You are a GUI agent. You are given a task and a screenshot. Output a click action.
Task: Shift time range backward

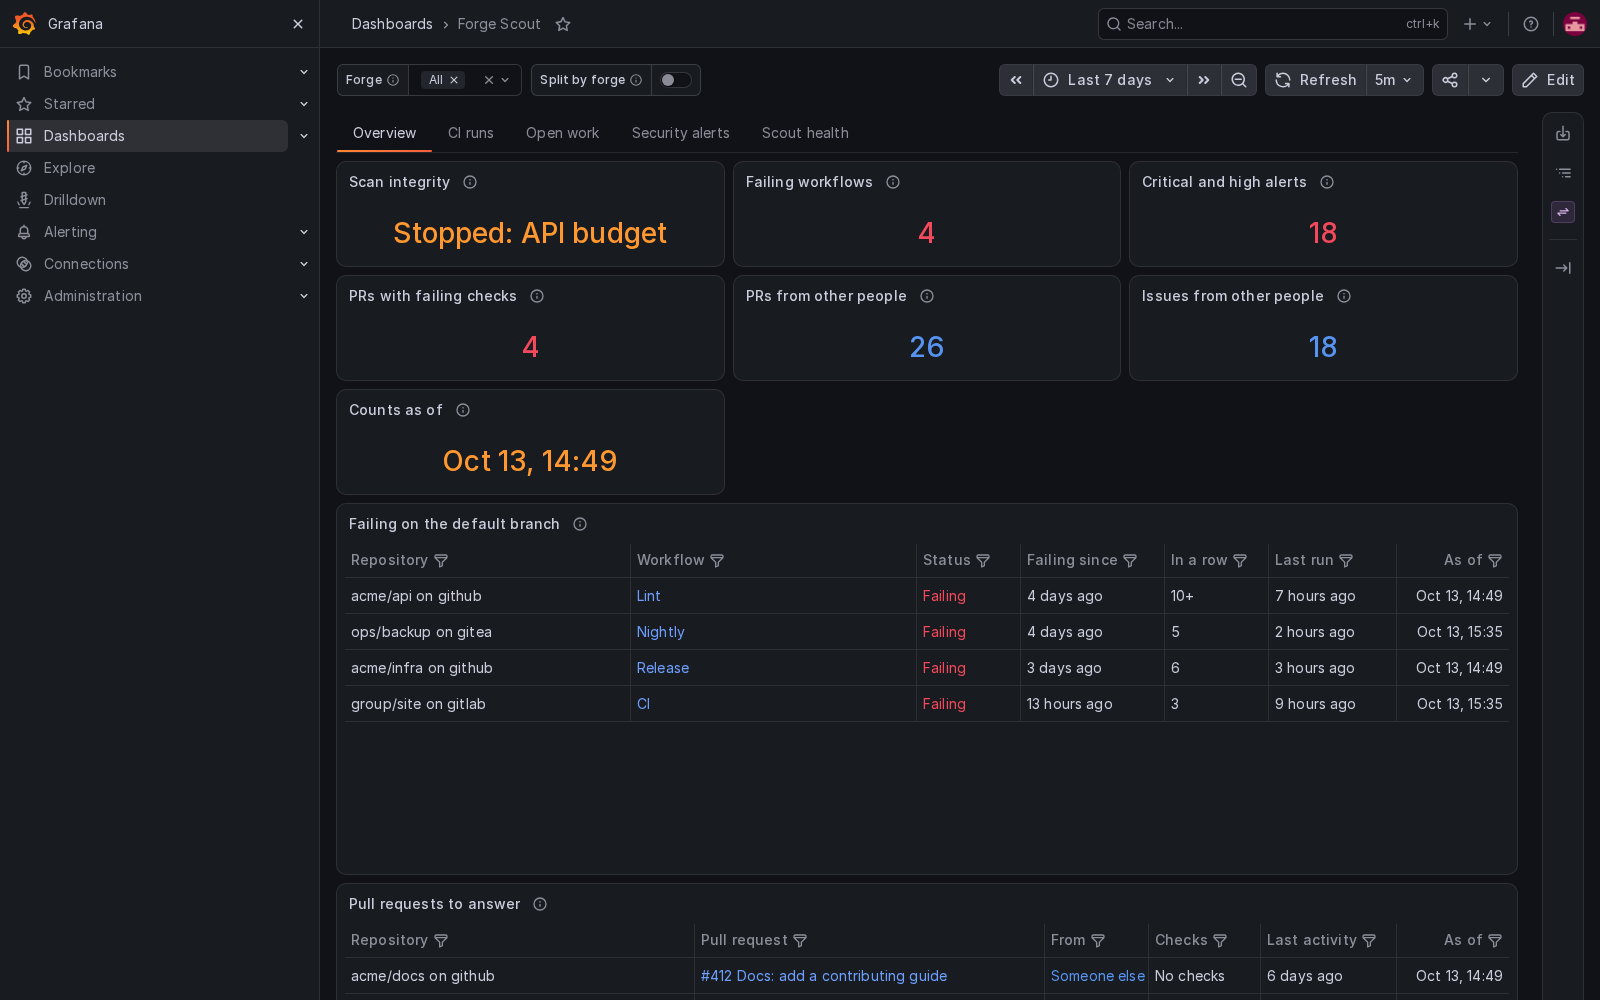pos(1016,80)
